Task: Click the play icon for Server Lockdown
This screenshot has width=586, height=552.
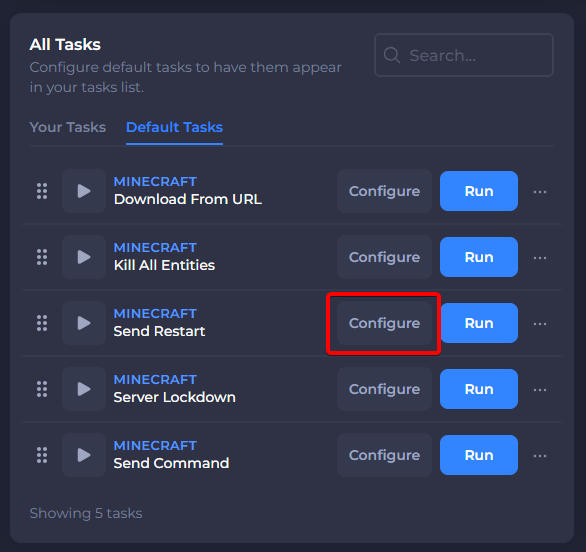Action: pos(84,389)
